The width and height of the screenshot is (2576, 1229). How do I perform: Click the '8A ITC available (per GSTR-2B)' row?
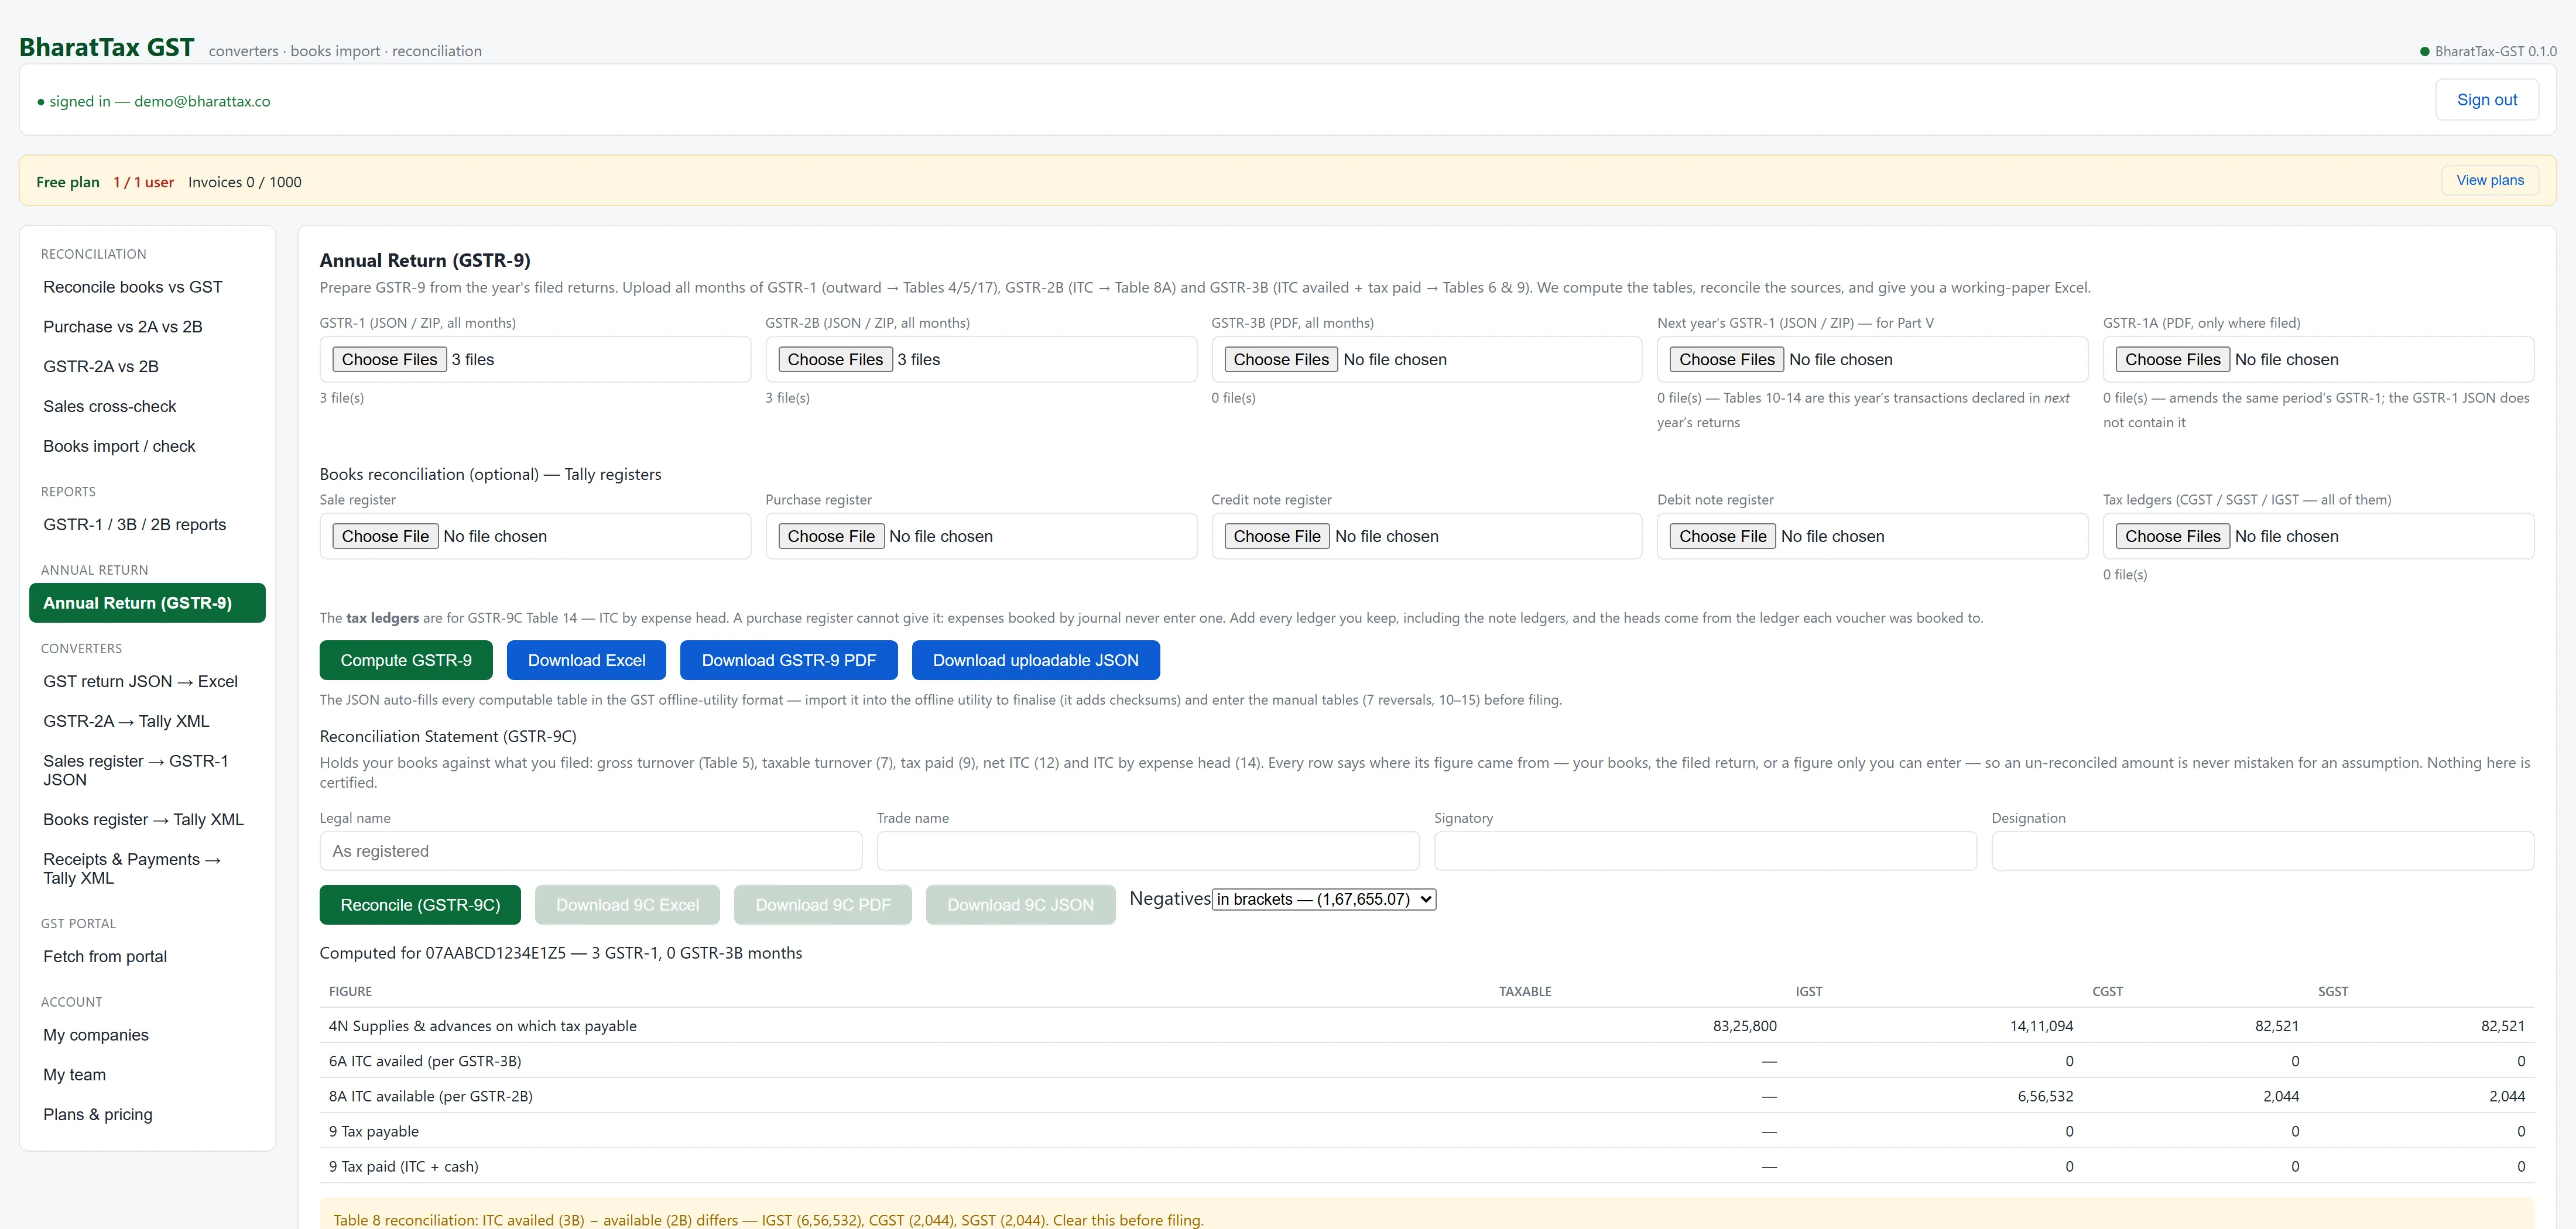(1427, 1096)
